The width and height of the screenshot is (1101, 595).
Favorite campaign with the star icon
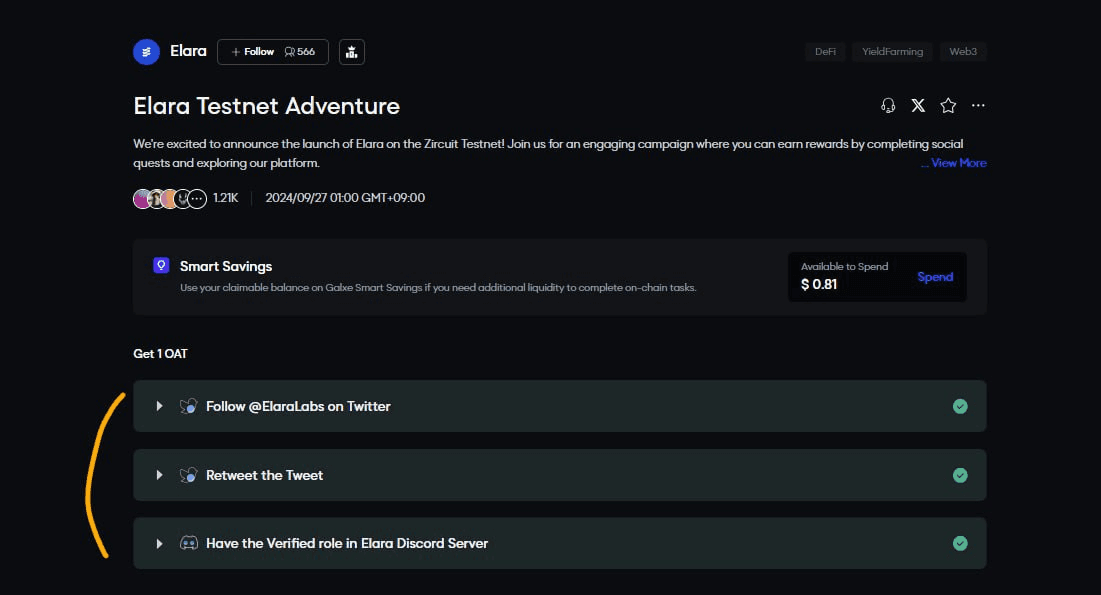[948, 105]
